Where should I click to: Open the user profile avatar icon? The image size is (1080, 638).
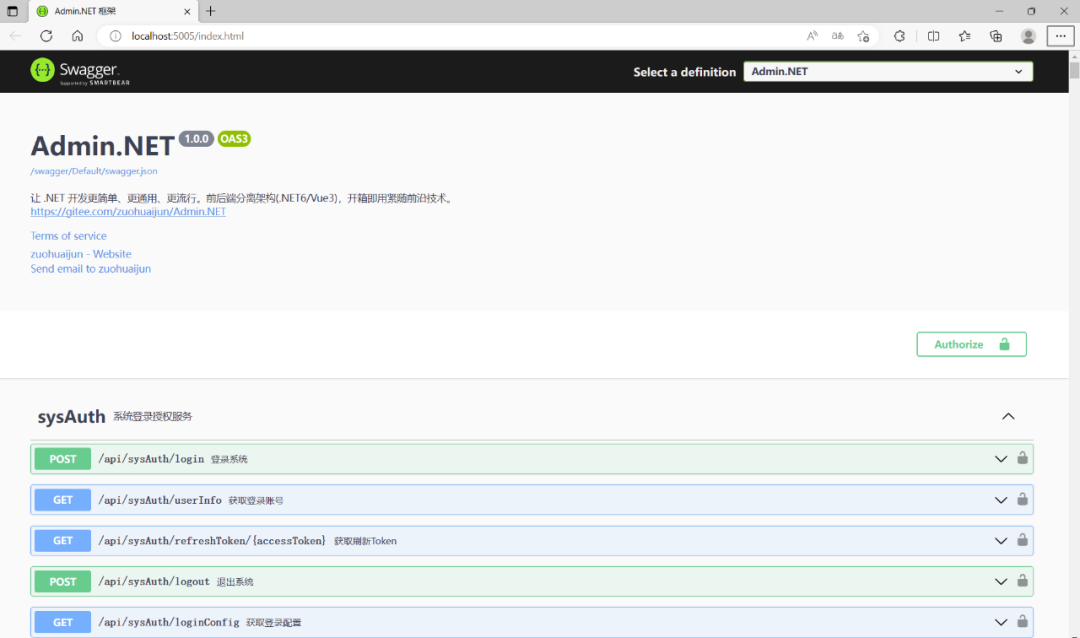point(1028,36)
